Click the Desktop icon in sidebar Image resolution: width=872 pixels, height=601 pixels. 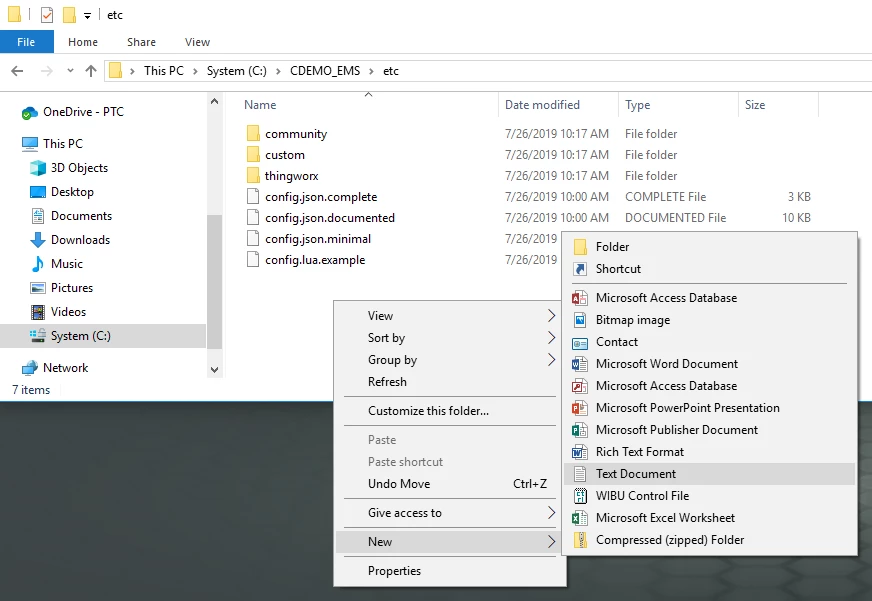tap(38, 192)
